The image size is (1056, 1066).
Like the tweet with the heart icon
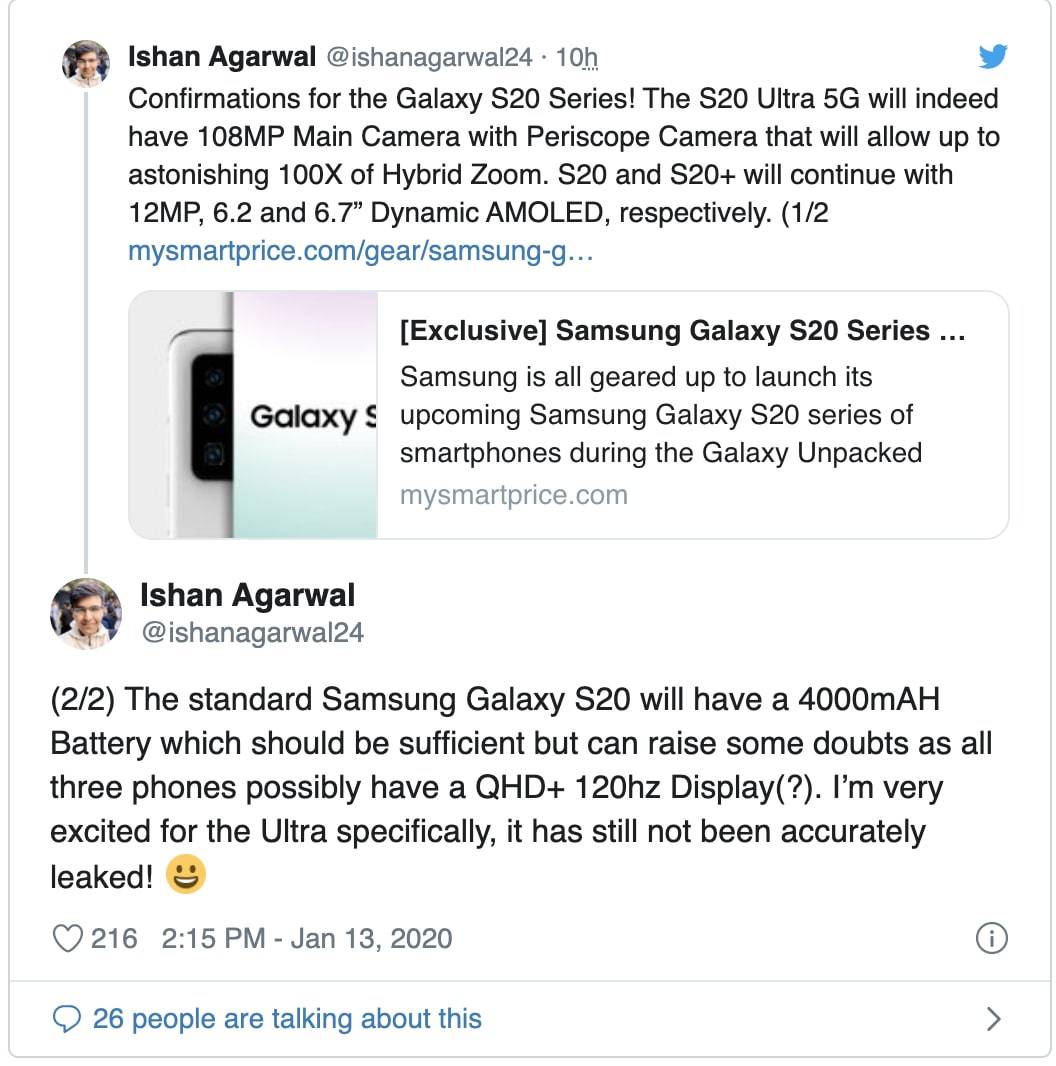67,939
